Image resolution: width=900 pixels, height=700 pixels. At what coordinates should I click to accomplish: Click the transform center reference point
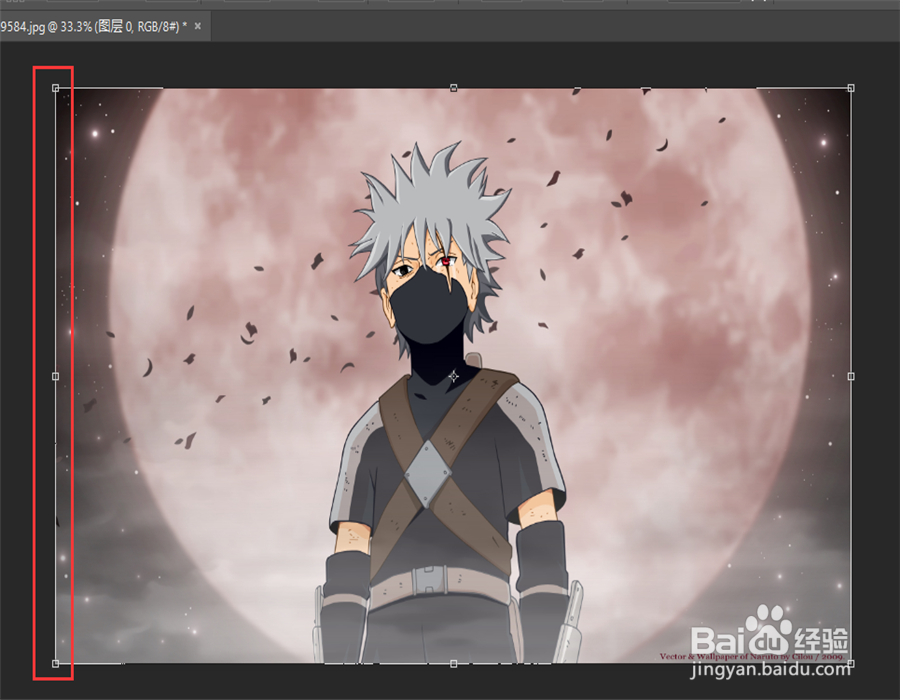click(453, 376)
